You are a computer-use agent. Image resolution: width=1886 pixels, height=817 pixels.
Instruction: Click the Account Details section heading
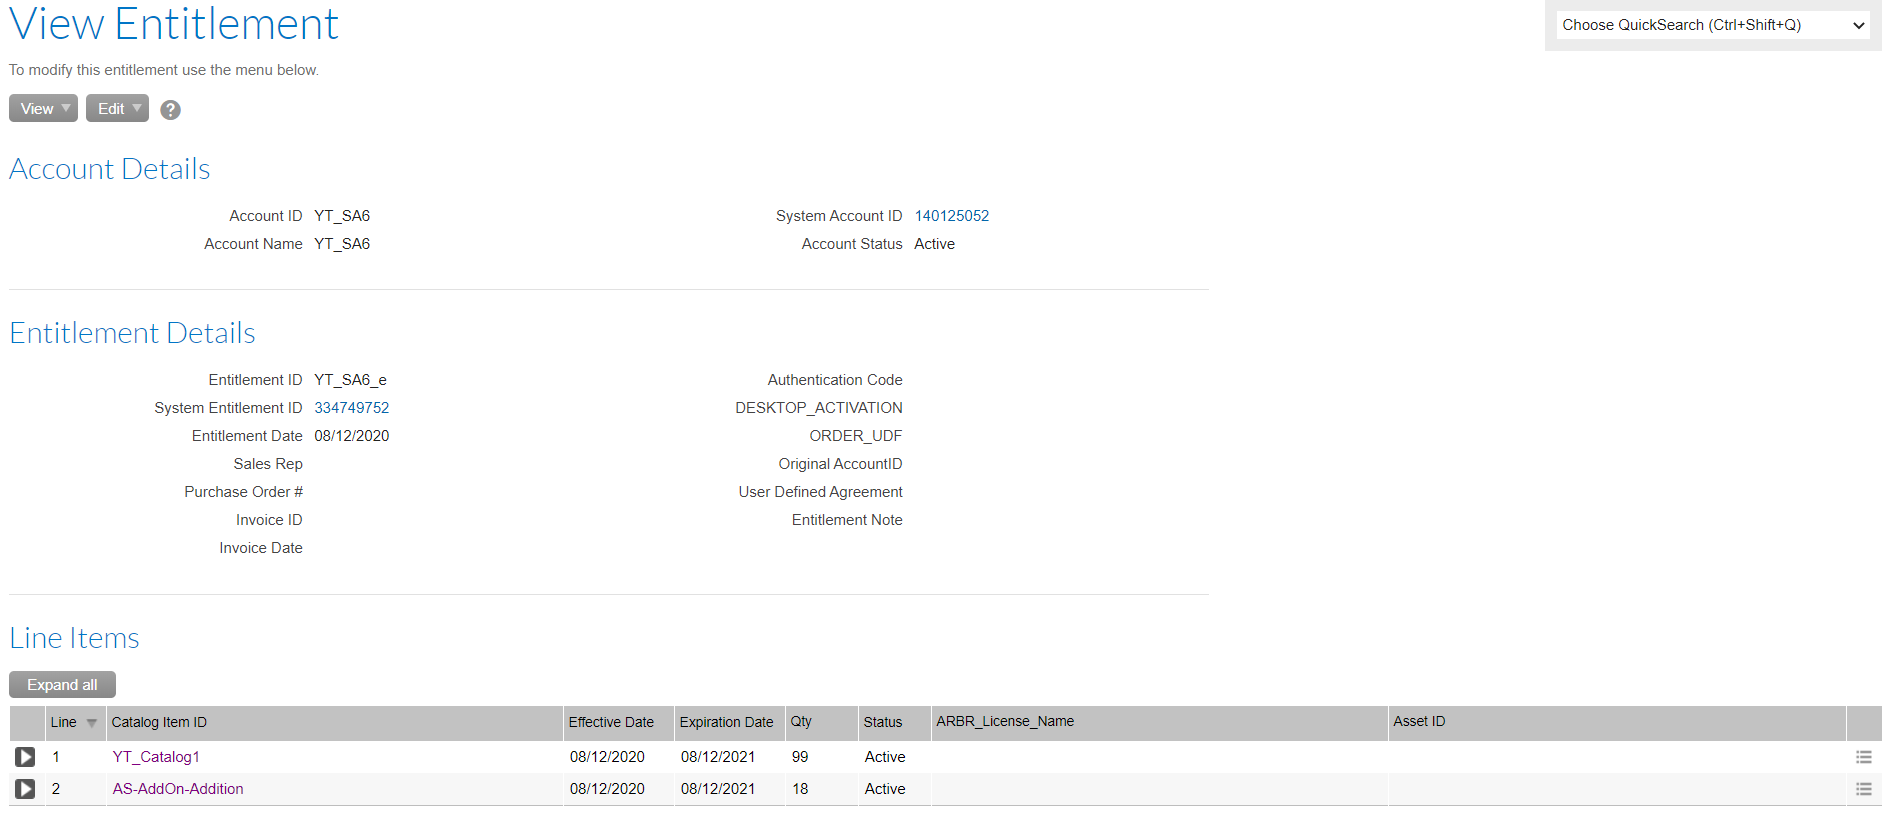(x=110, y=169)
